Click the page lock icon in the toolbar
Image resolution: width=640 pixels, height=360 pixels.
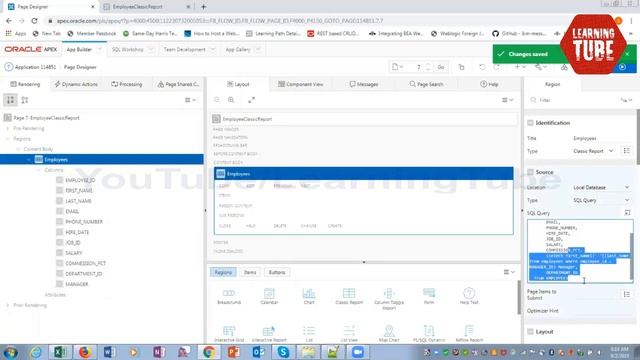(461, 67)
